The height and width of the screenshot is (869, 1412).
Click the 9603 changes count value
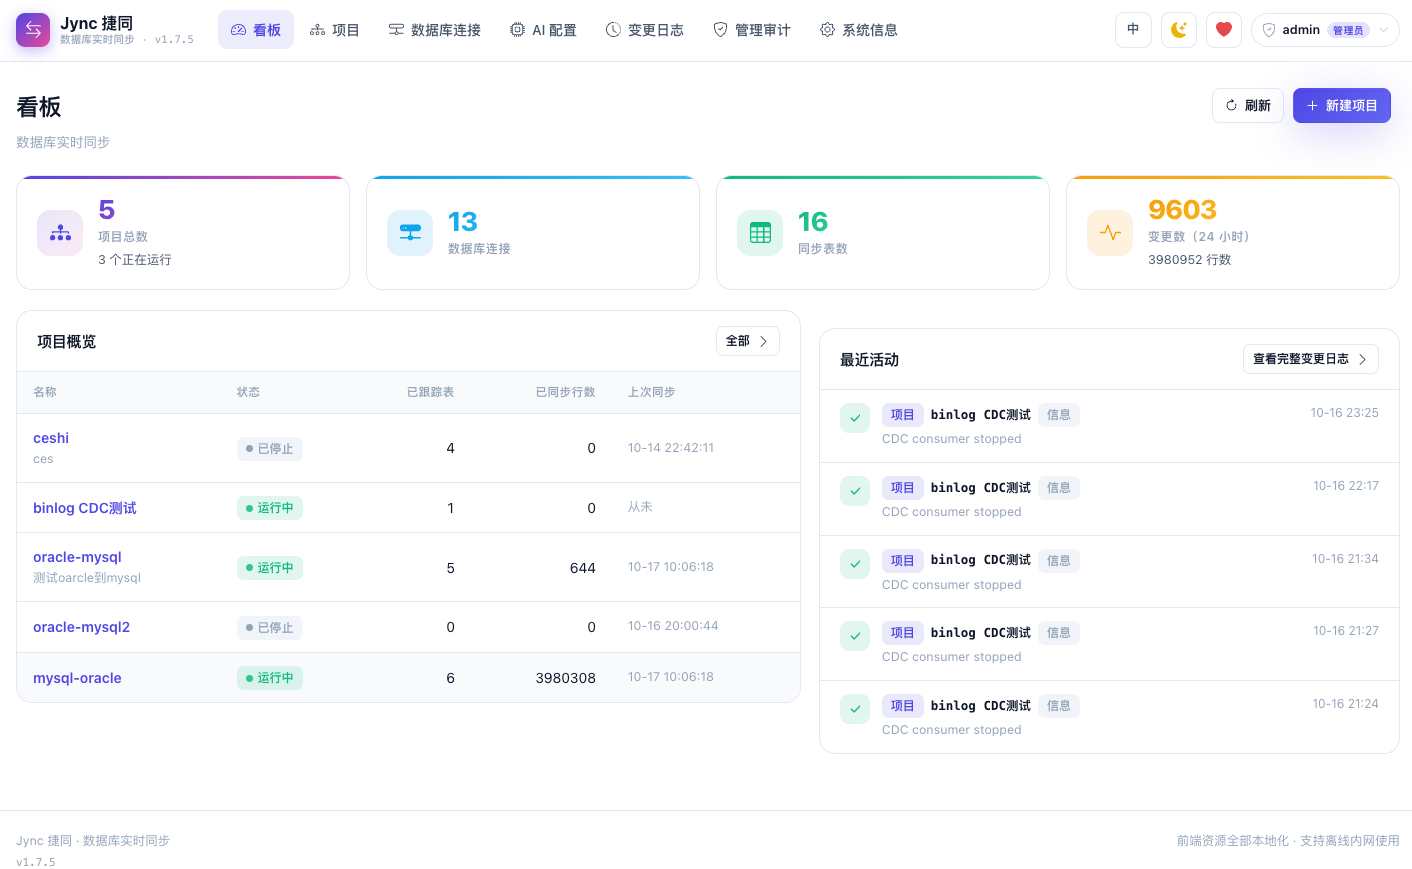(x=1182, y=210)
